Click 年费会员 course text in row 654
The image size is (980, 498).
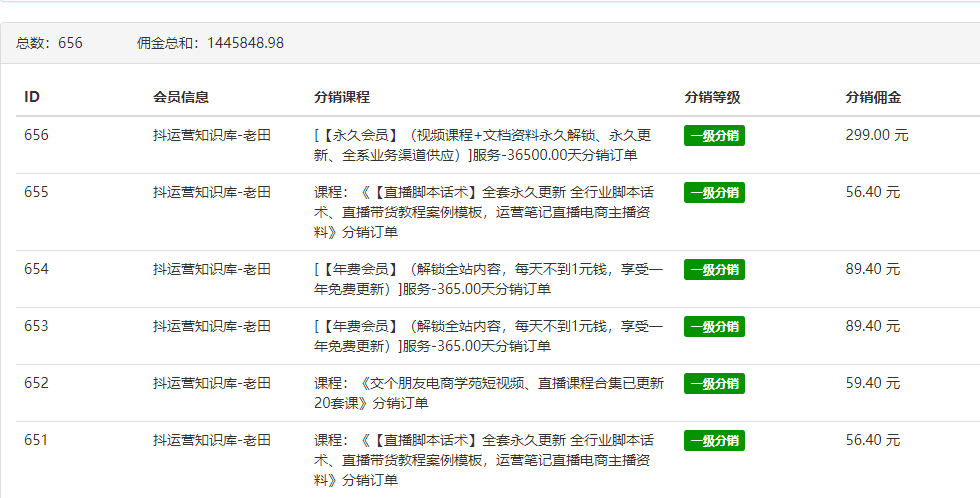[x=488, y=279]
